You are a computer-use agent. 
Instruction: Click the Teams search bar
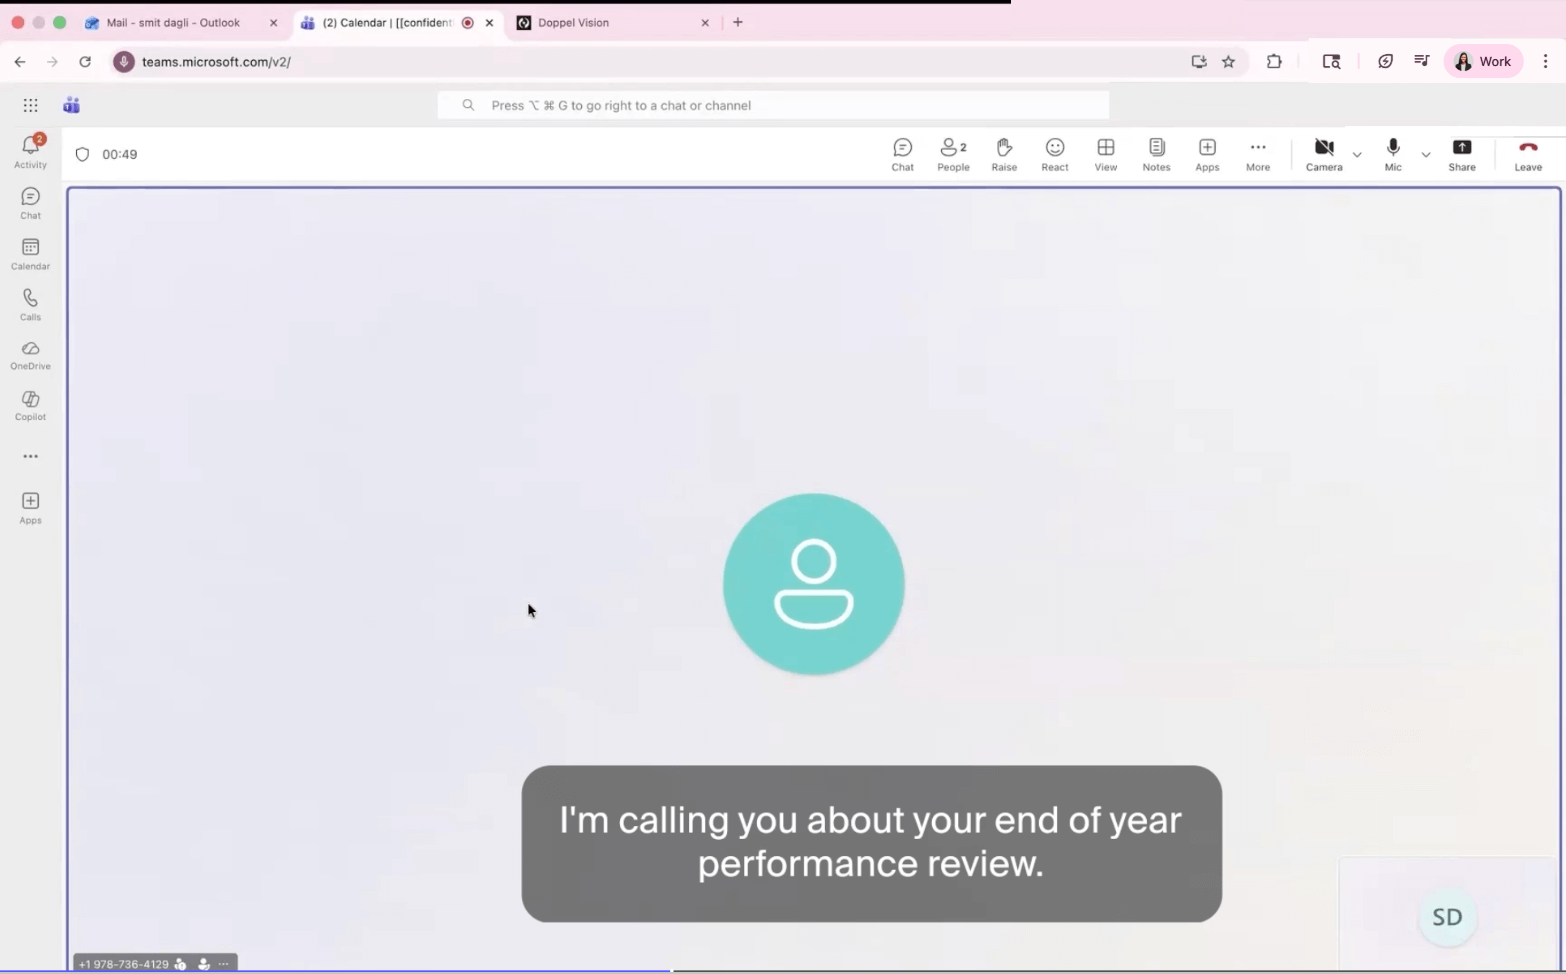click(772, 104)
